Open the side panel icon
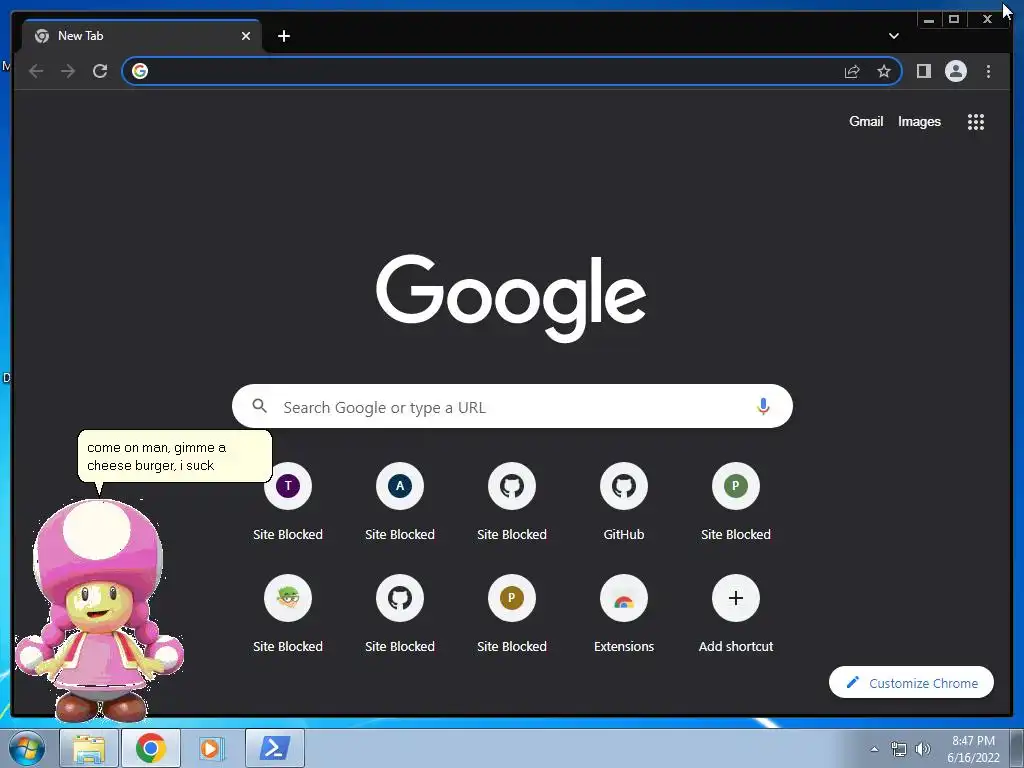The height and width of the screenshot is (768, 1024). pyautogui.click(x=923, y=71)
